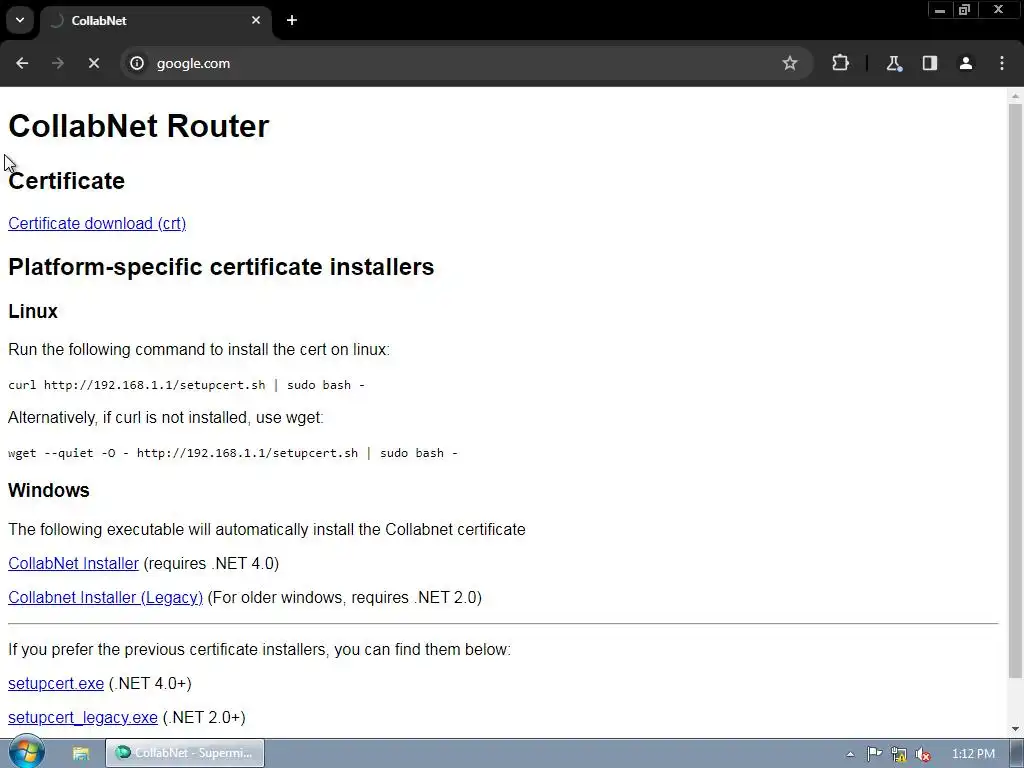Viewport: 1024px width, 768px height.
Task: Go back to the previous page
Action: point(22,63)
